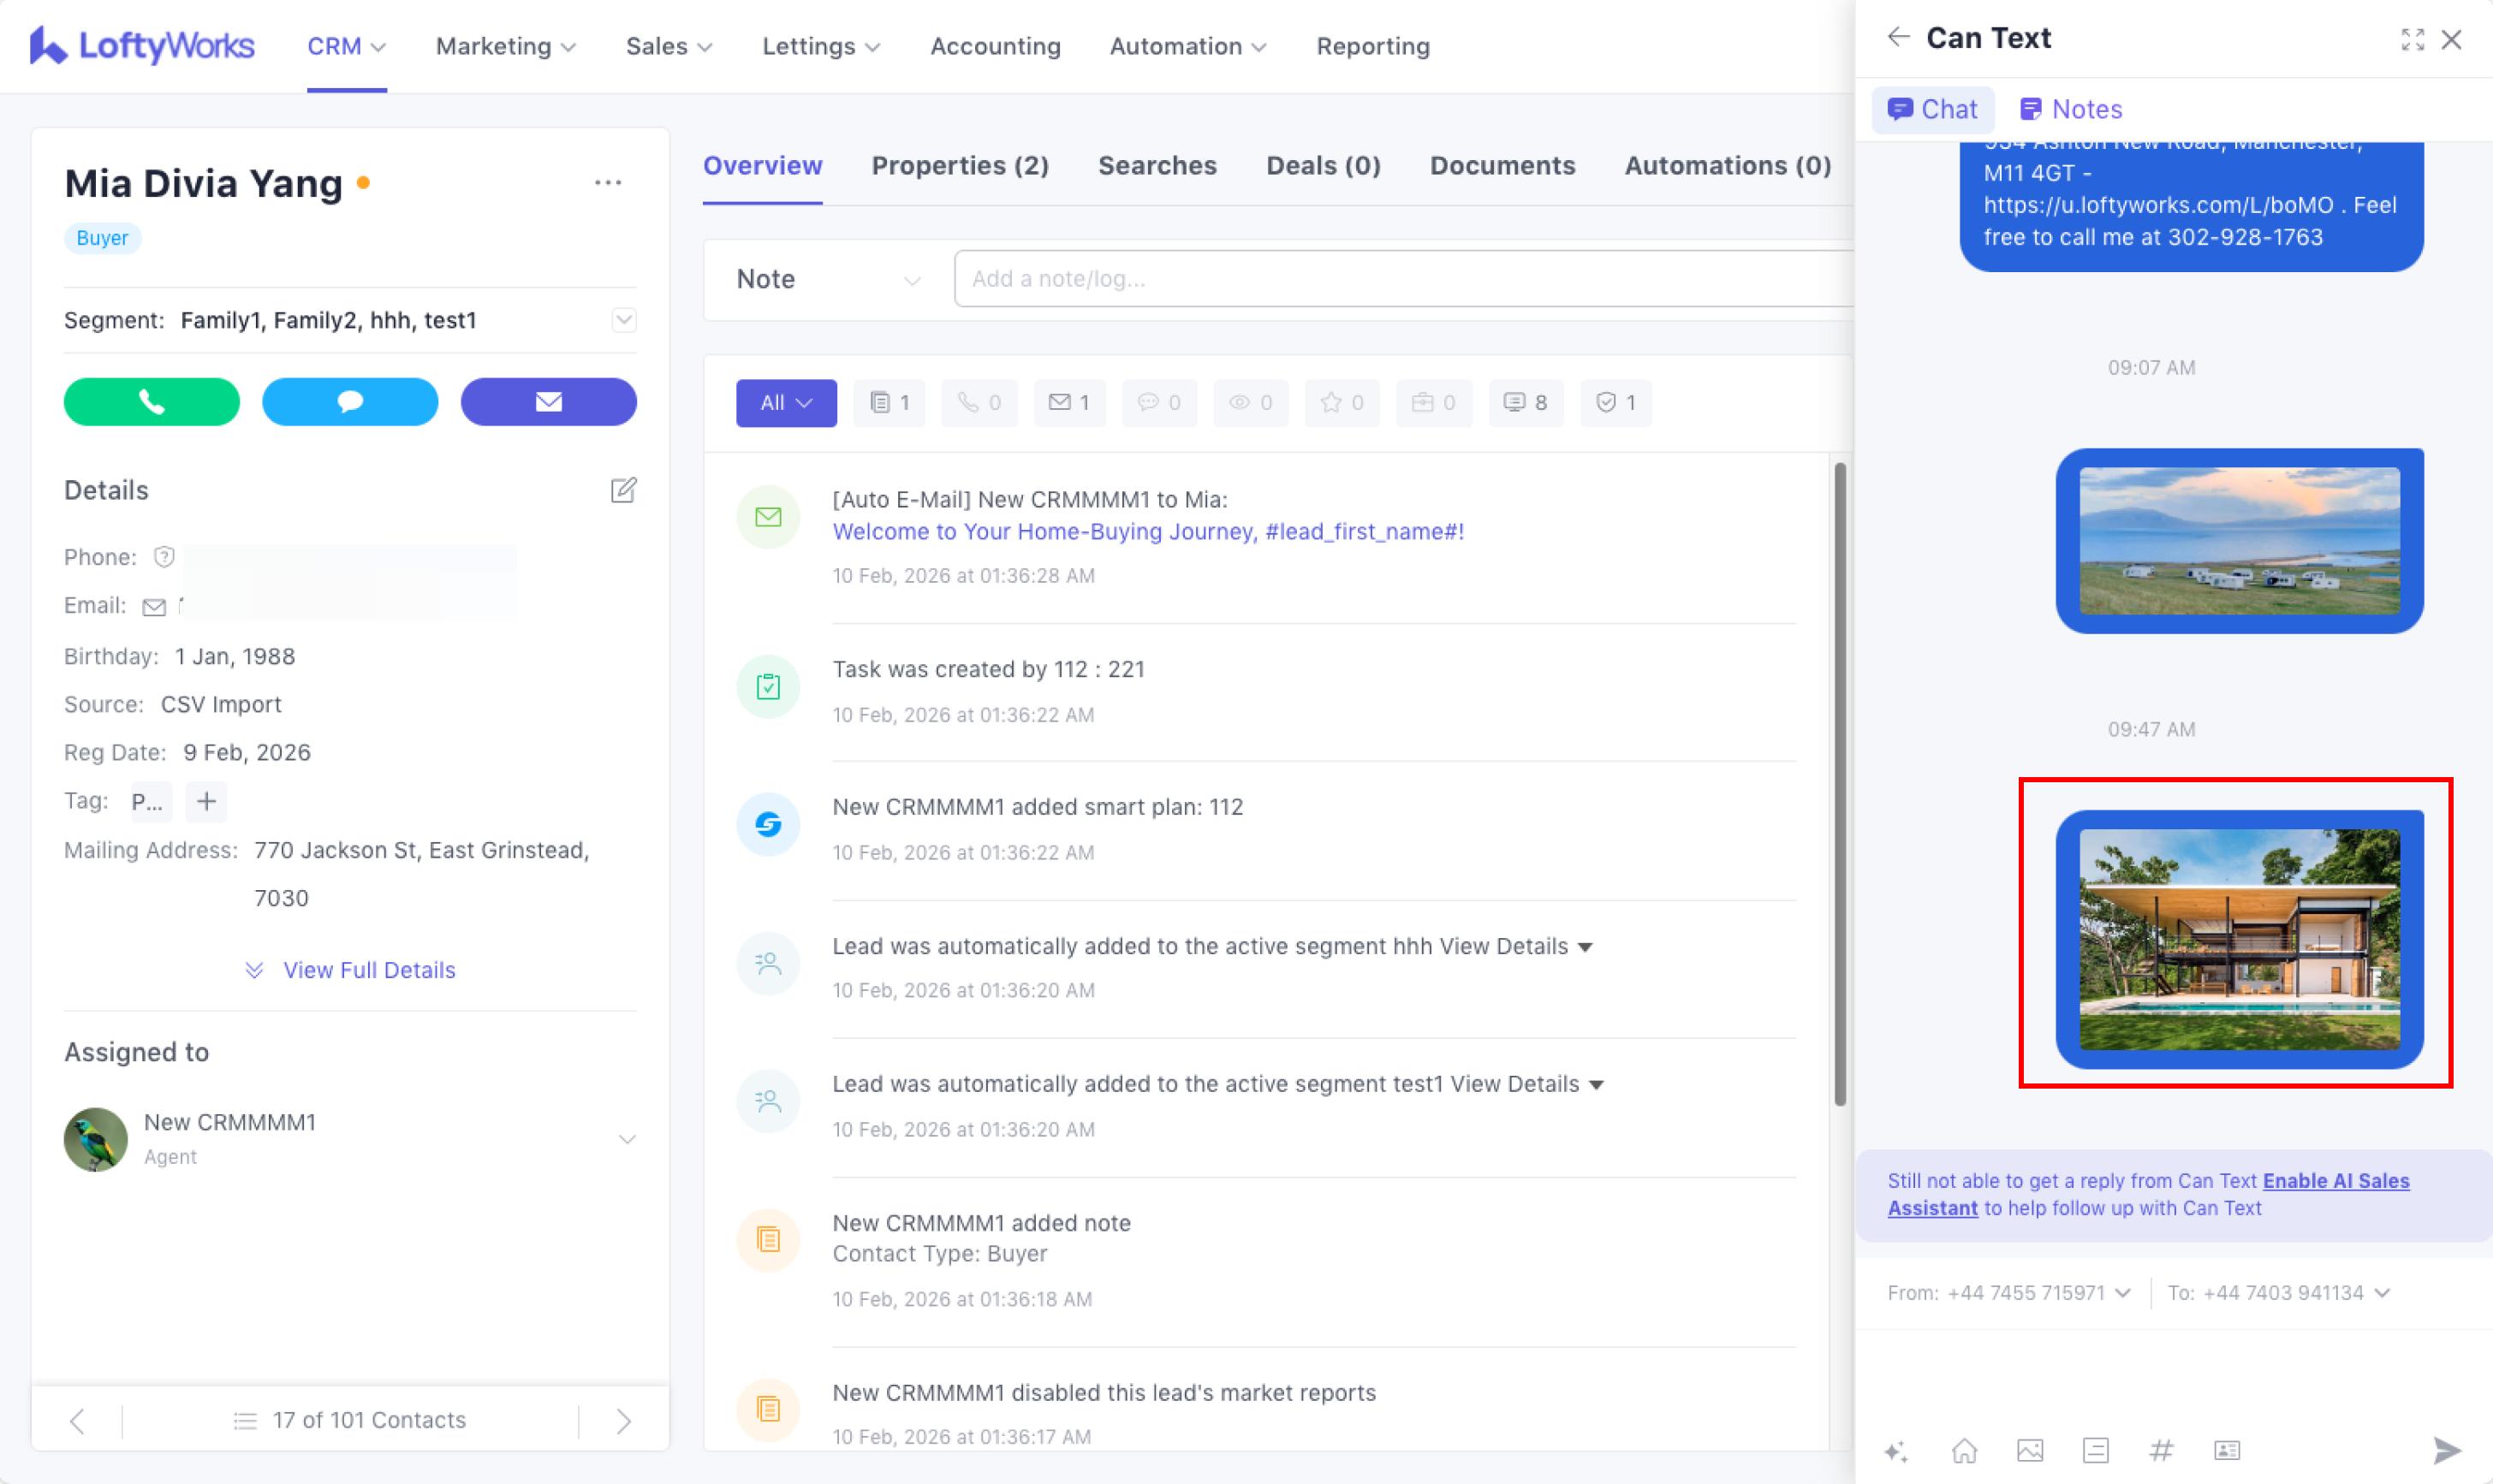Click the AI sparkle icon in chat toolbar

(x=1896, y=1450)
